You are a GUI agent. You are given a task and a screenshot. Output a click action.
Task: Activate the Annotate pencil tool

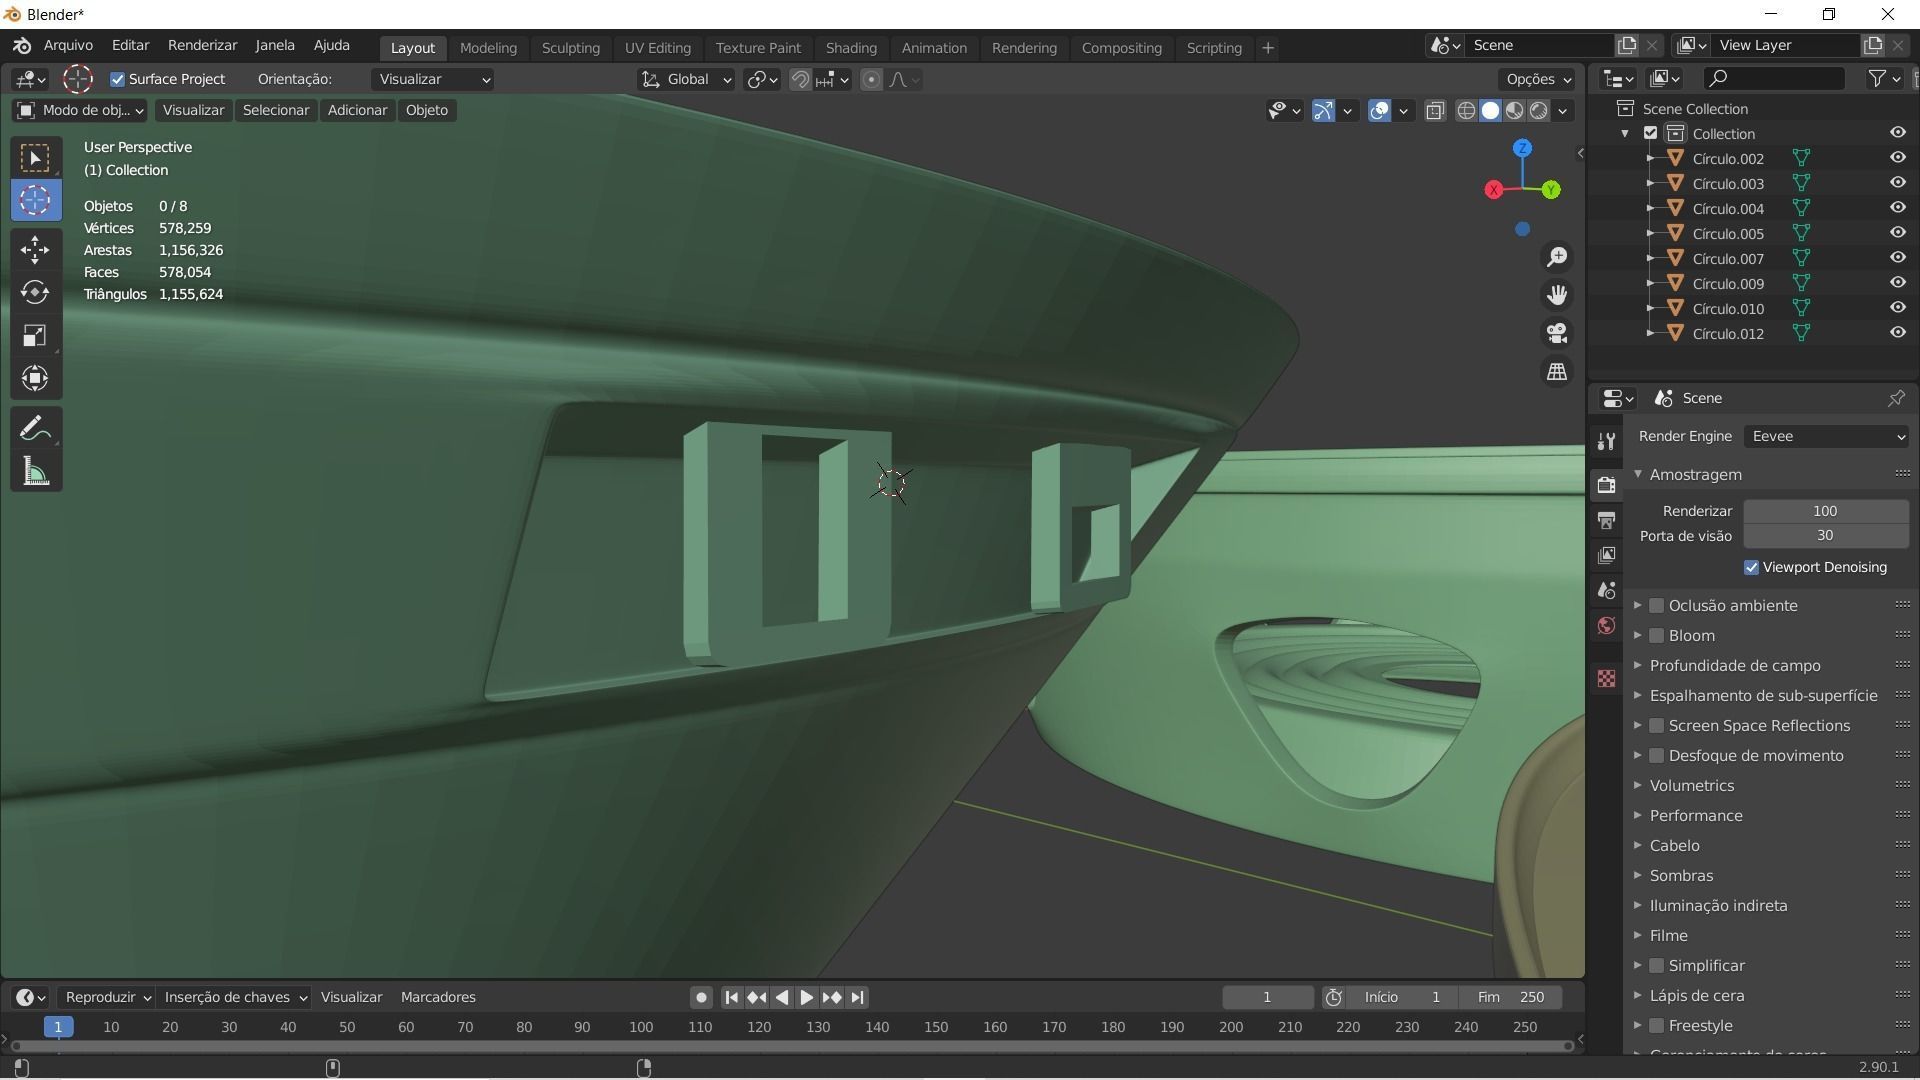tap(35, 429)
